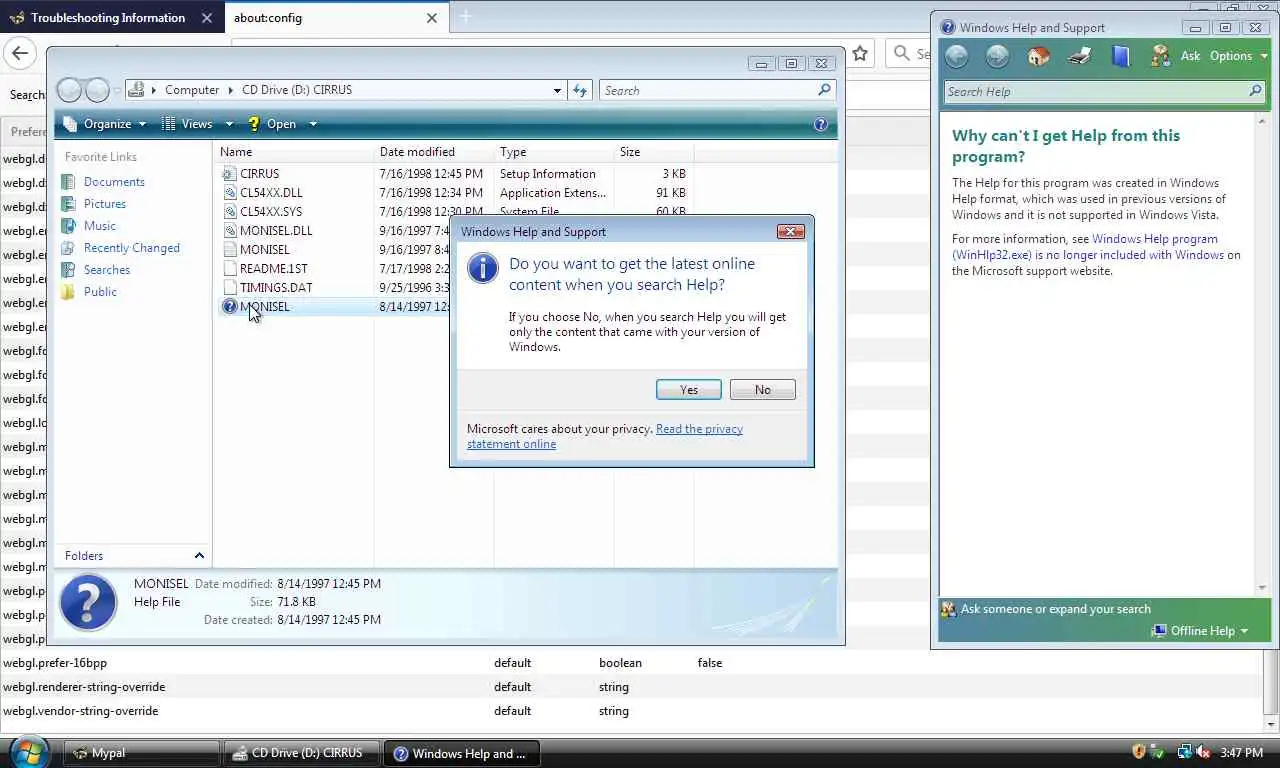The height and width of the screenshot is (768, 1280).
Task: Go to Help and Support home icon
Action: click(x=1039, y=56)
